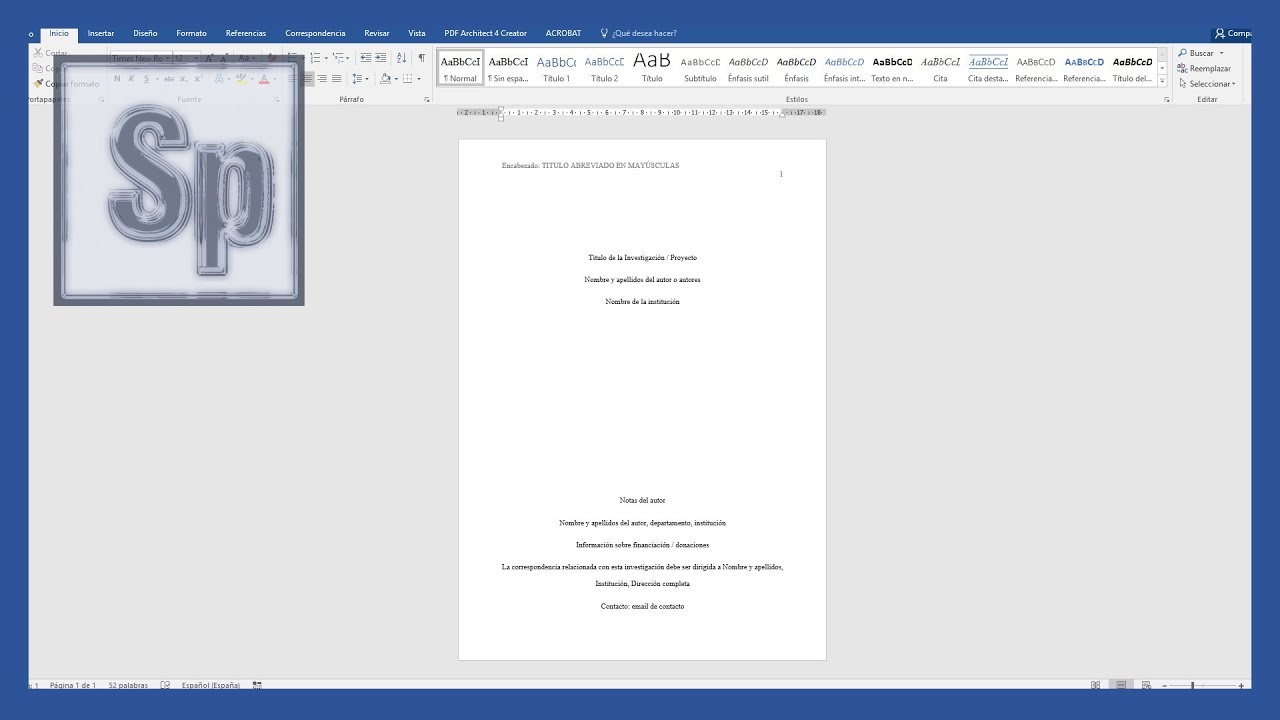Click Buscar search button
Image resolution: width=1280 pixels, height=720 pixels.
[x=1195, y=53]
